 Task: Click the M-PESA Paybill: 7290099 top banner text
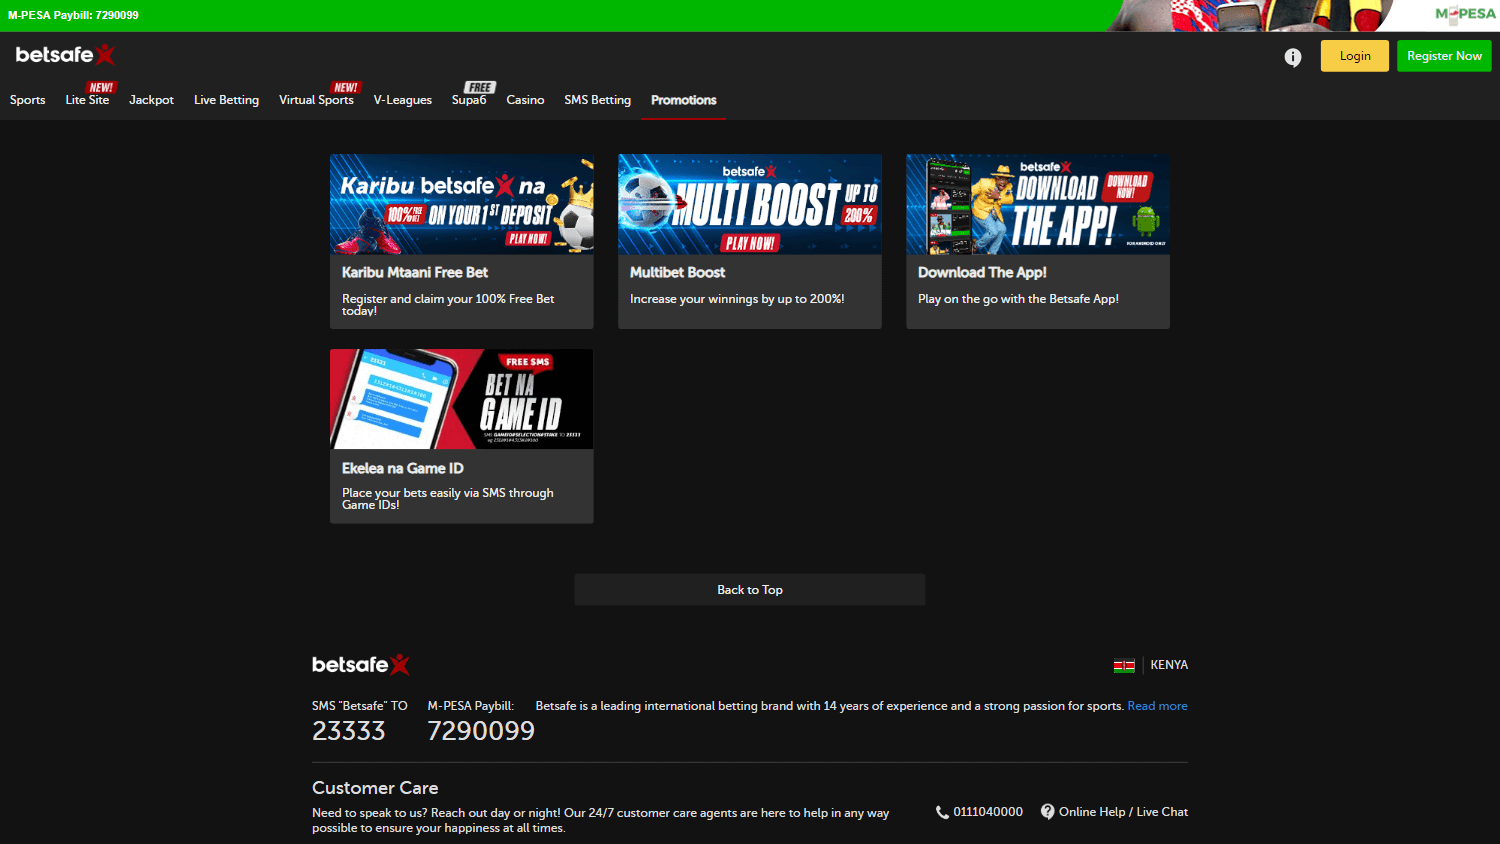coord(73,15)
